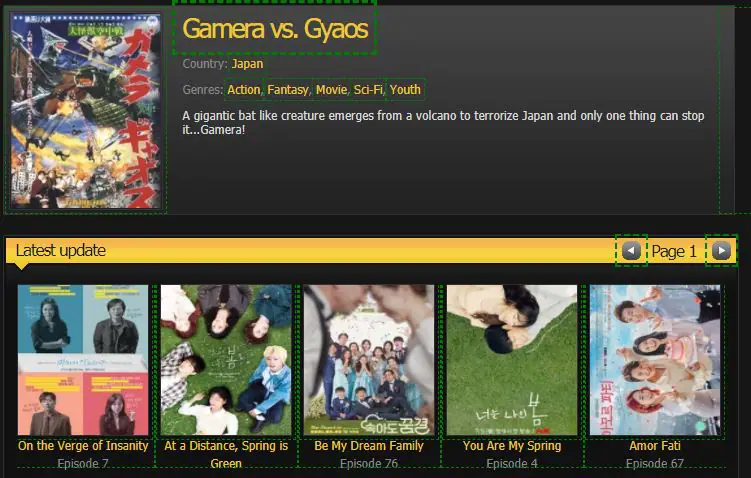This screenshot has width=751, height=478.
Task: Open the Amor Fati title link
Action: point(655,446)
